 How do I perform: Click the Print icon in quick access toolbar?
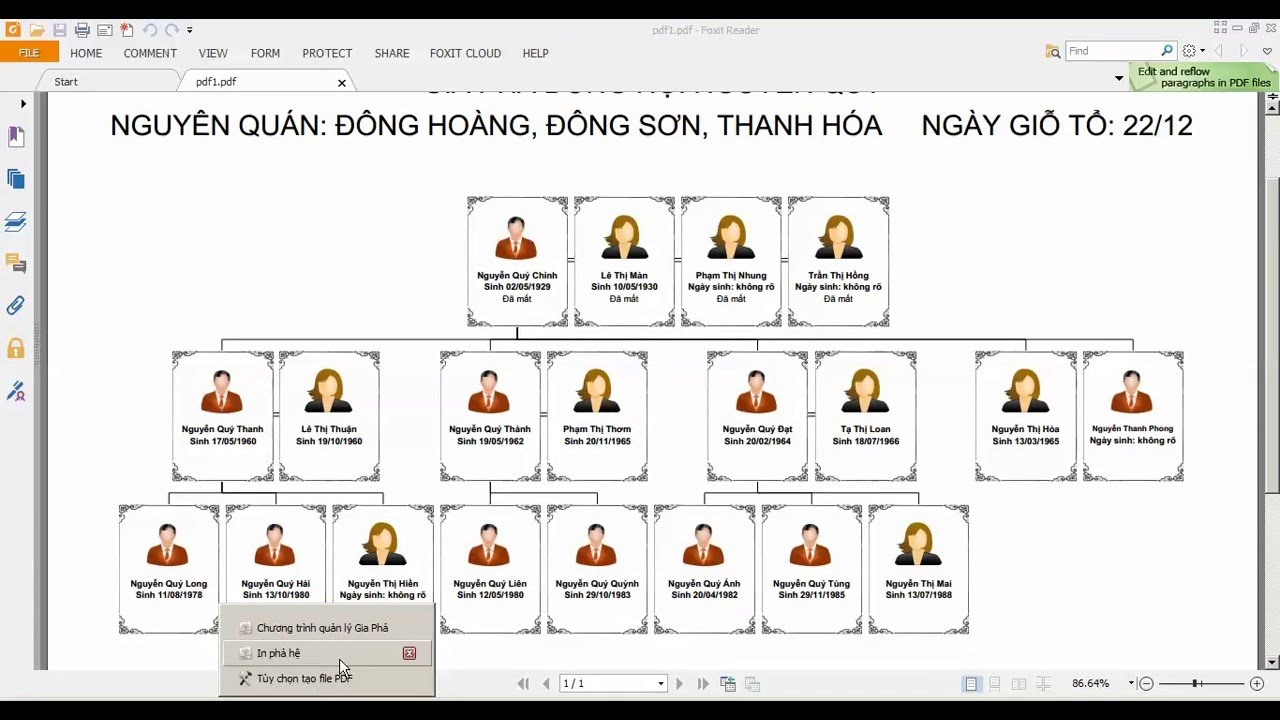point(82,30)
